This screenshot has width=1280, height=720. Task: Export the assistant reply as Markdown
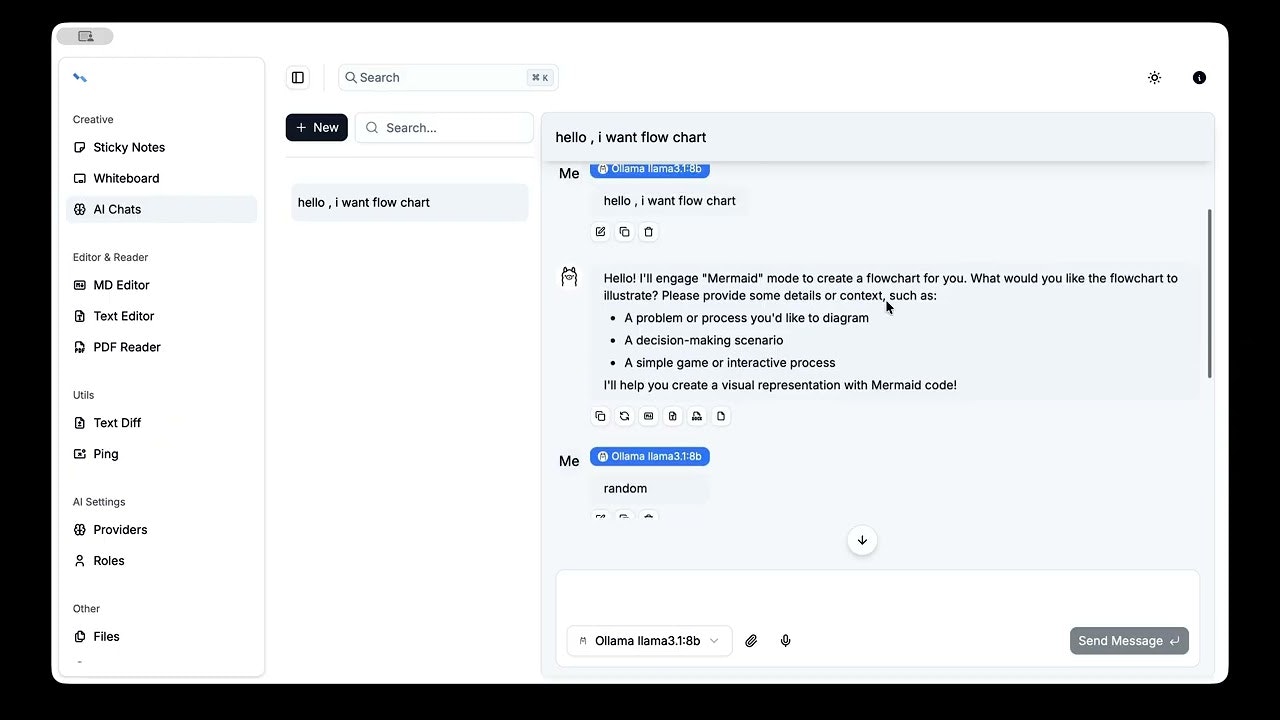(x=648, y=416)
